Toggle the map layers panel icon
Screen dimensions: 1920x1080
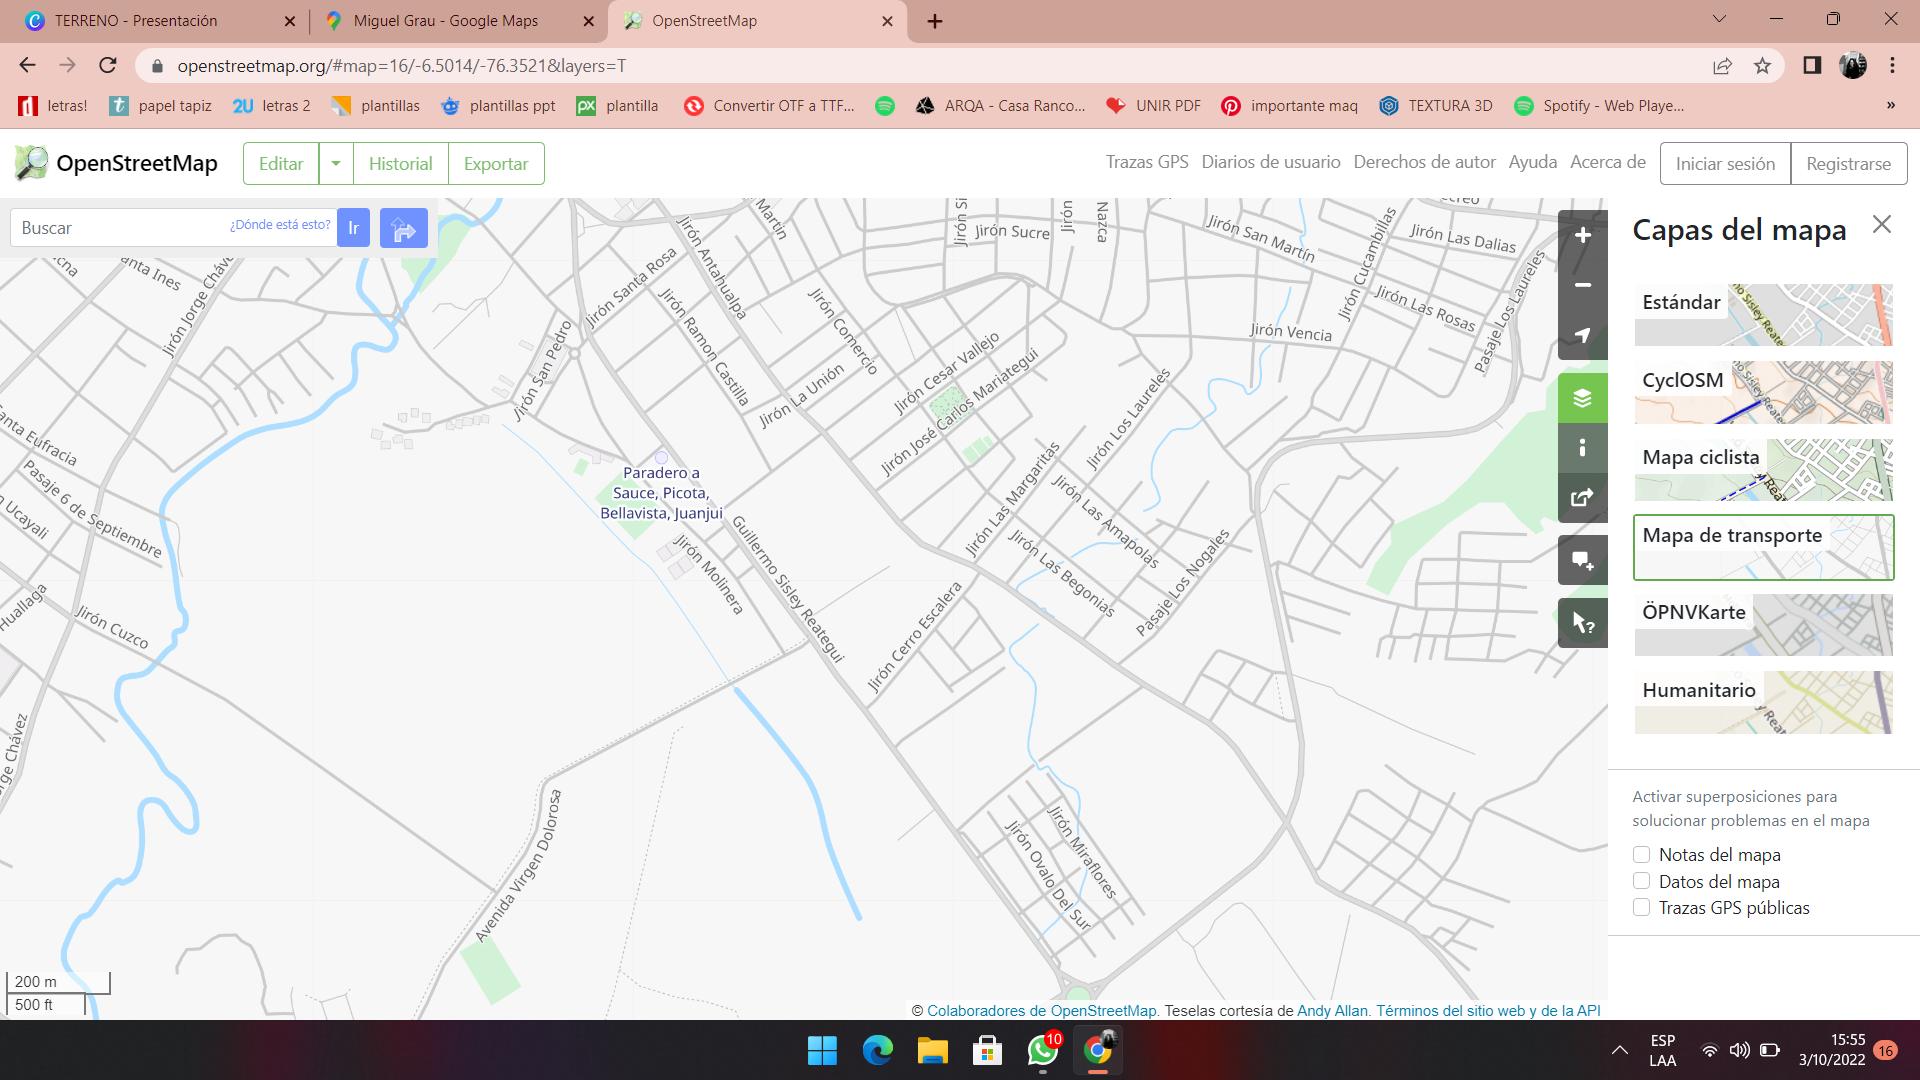[1582, 398]
